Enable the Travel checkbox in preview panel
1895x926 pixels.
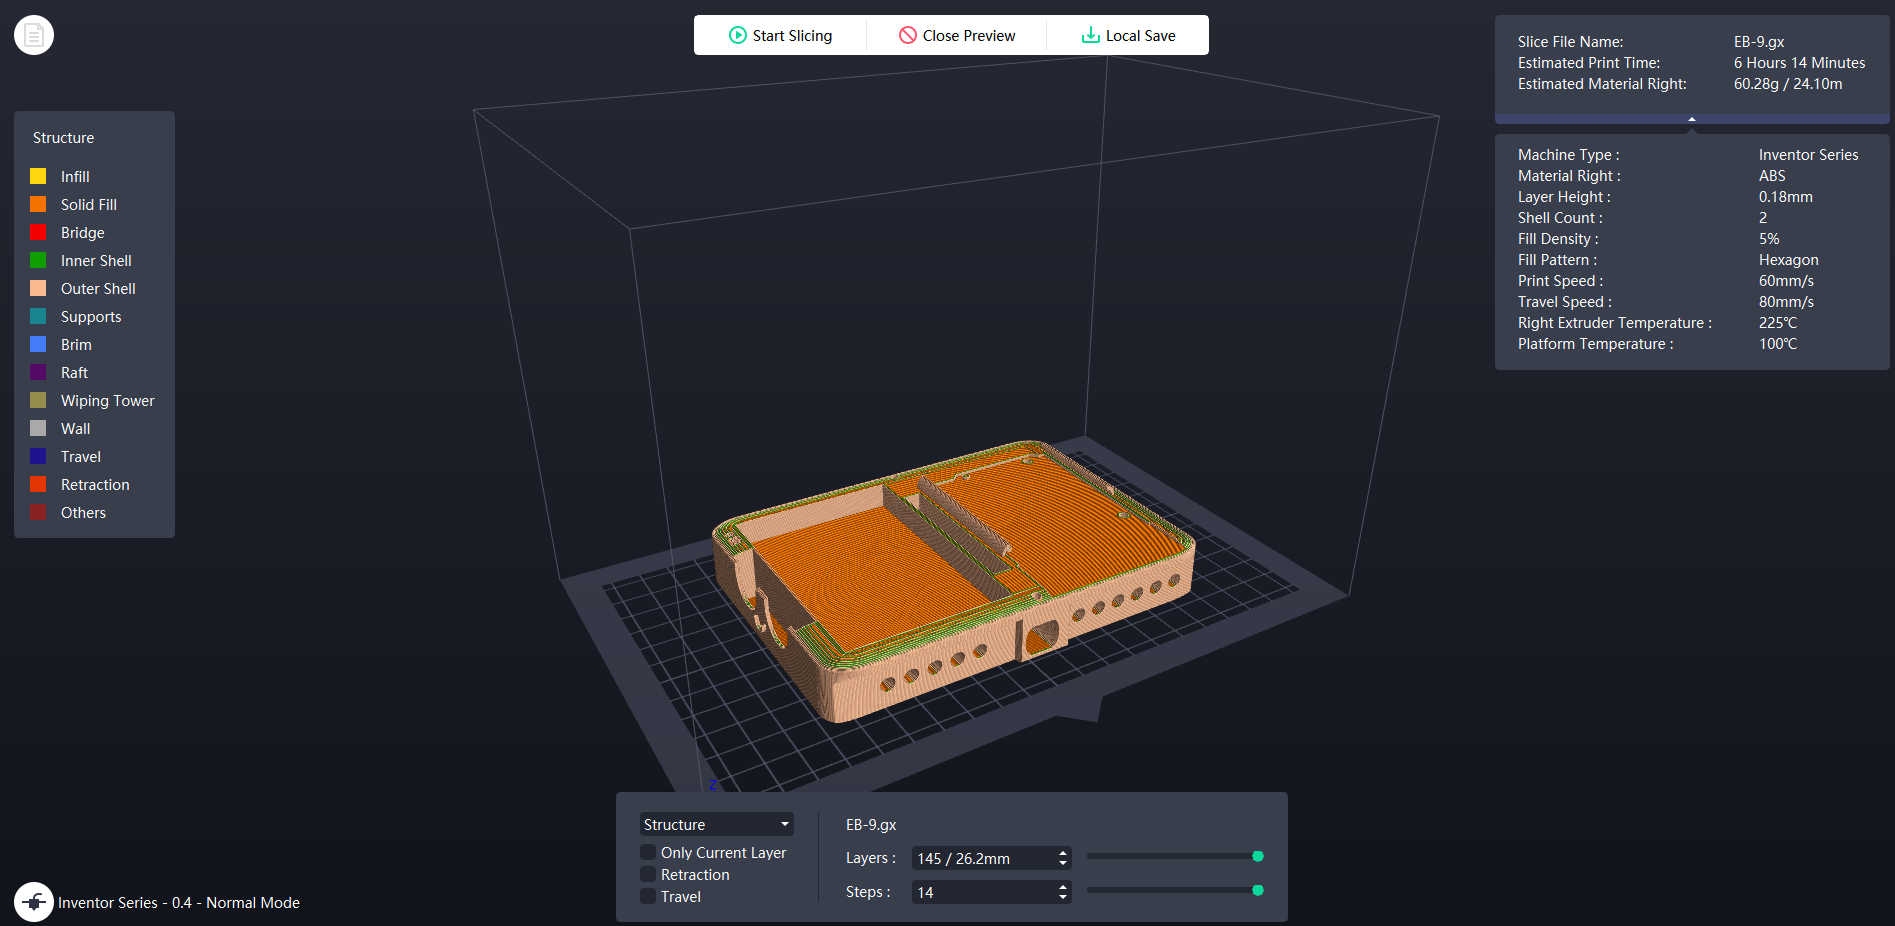click(648, 896)
